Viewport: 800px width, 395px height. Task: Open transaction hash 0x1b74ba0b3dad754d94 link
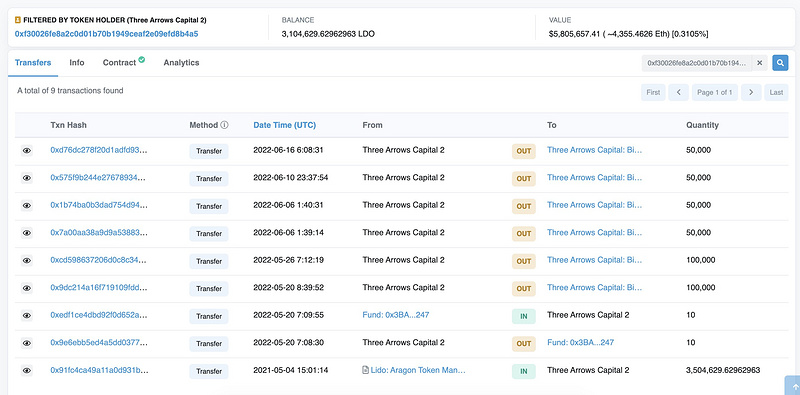[x=99, y=205]
